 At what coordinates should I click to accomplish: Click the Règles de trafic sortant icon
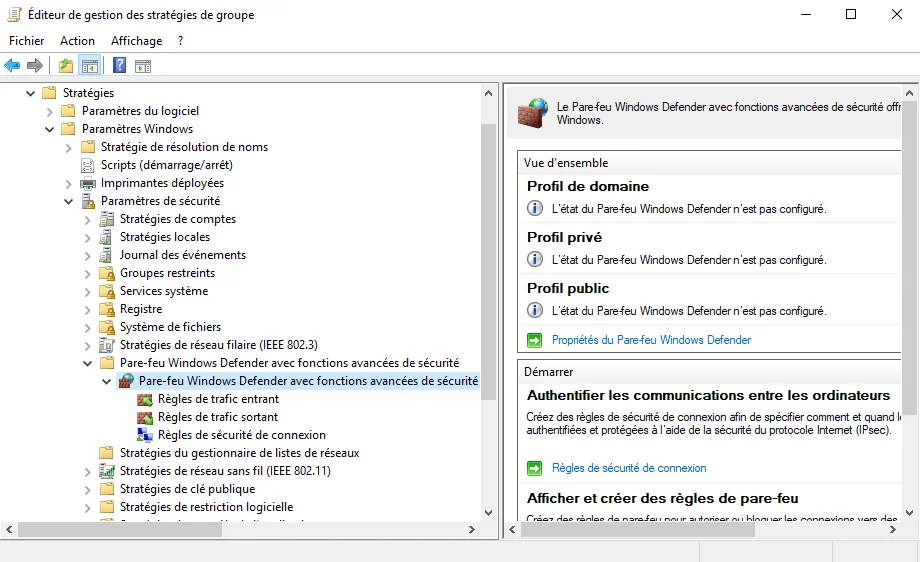coord(145,418)
